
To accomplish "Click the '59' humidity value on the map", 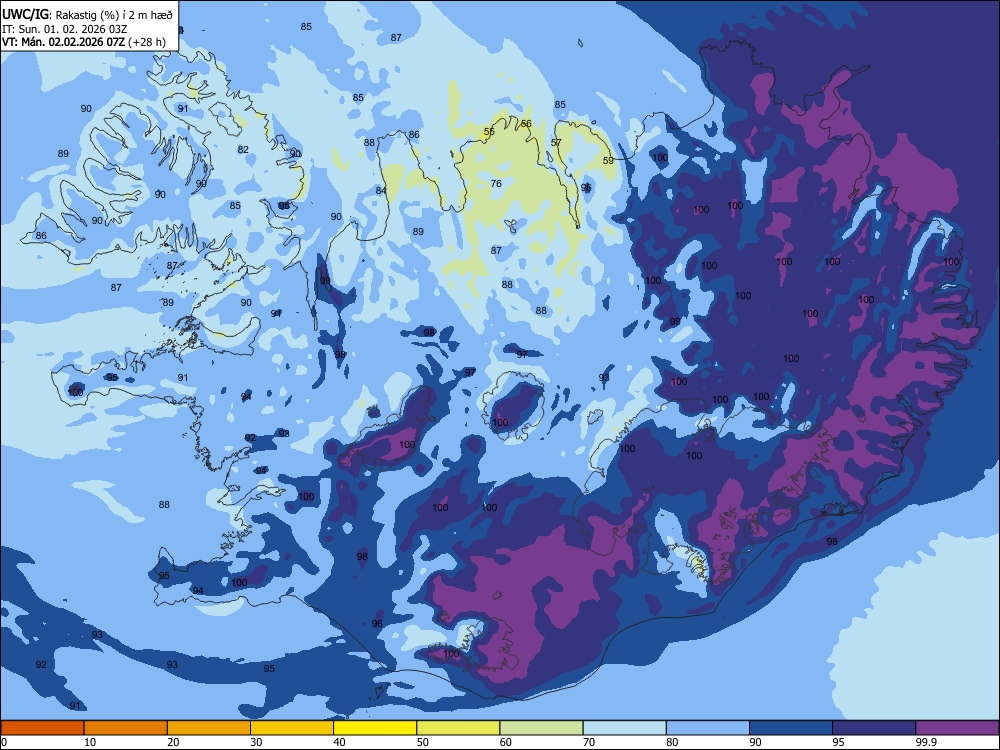I will tap(608, 160).
